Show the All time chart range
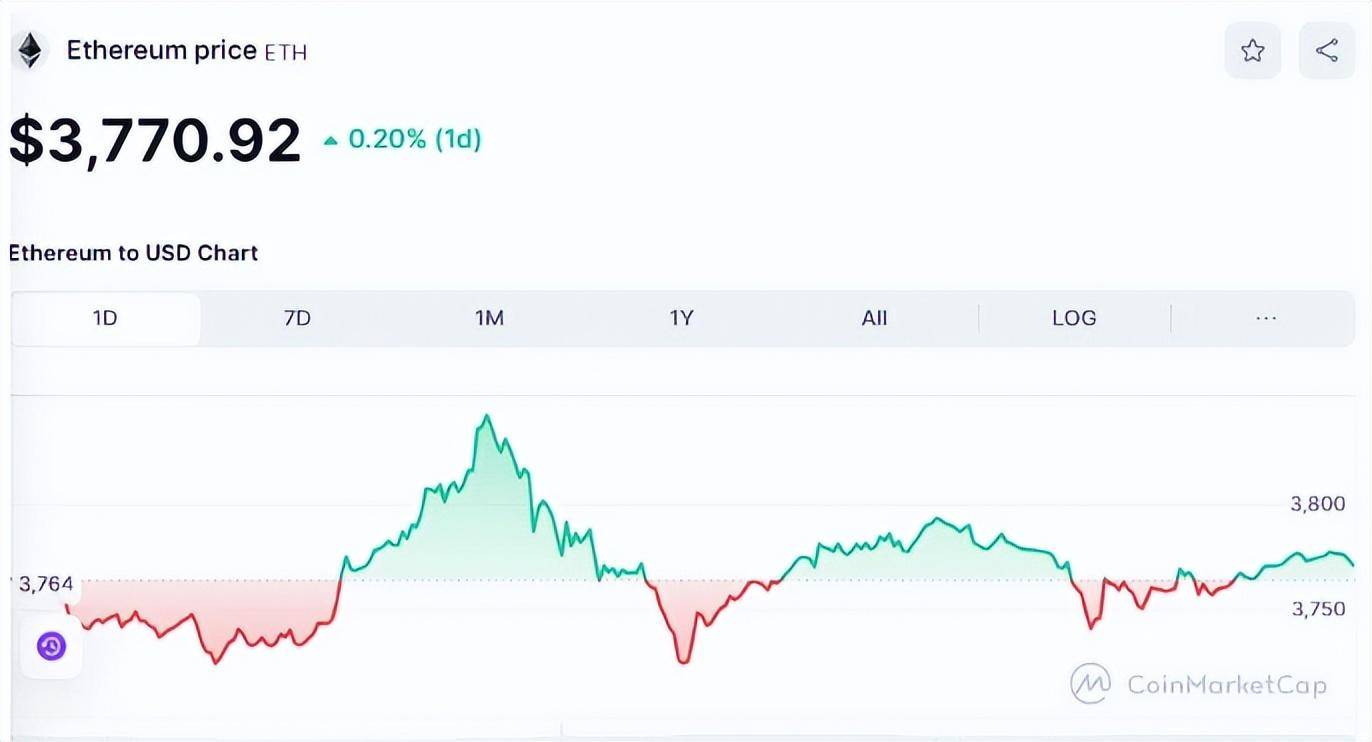Image resolution: width=1372 pixels, height=742 pixels. point(874,318)
